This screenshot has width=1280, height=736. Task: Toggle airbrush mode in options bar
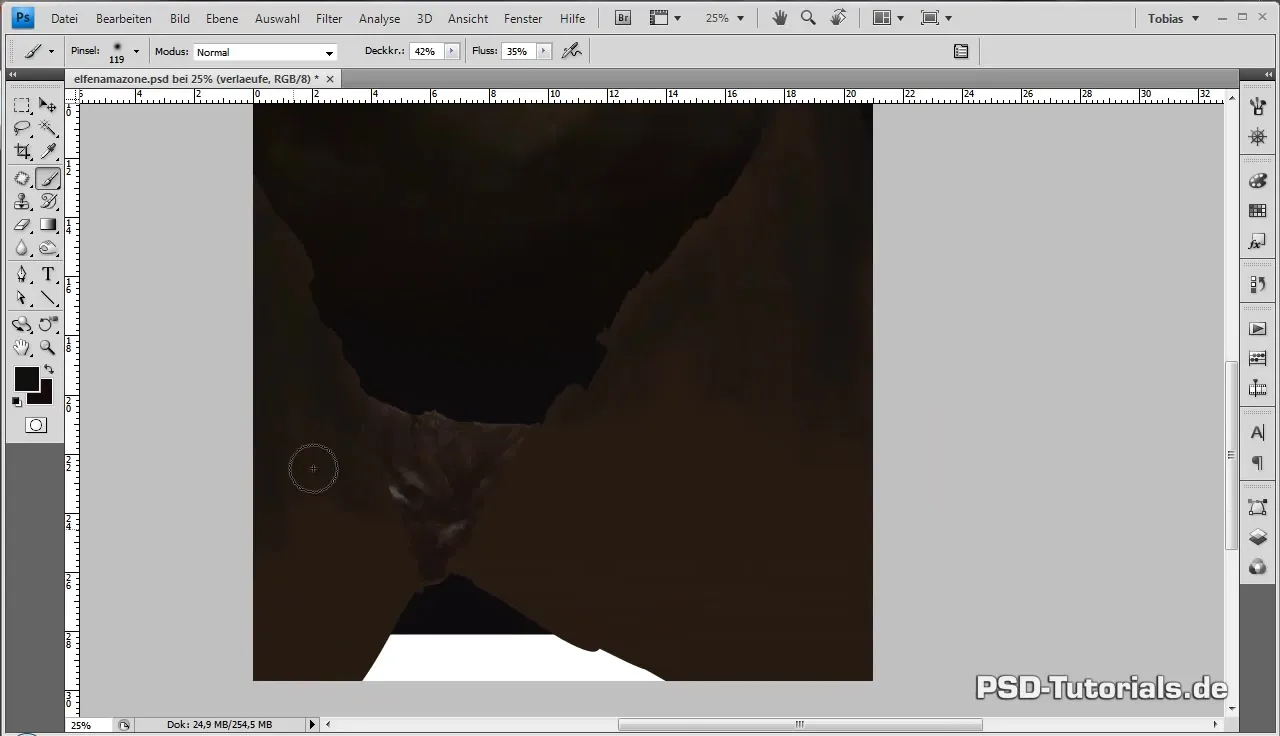572,51
